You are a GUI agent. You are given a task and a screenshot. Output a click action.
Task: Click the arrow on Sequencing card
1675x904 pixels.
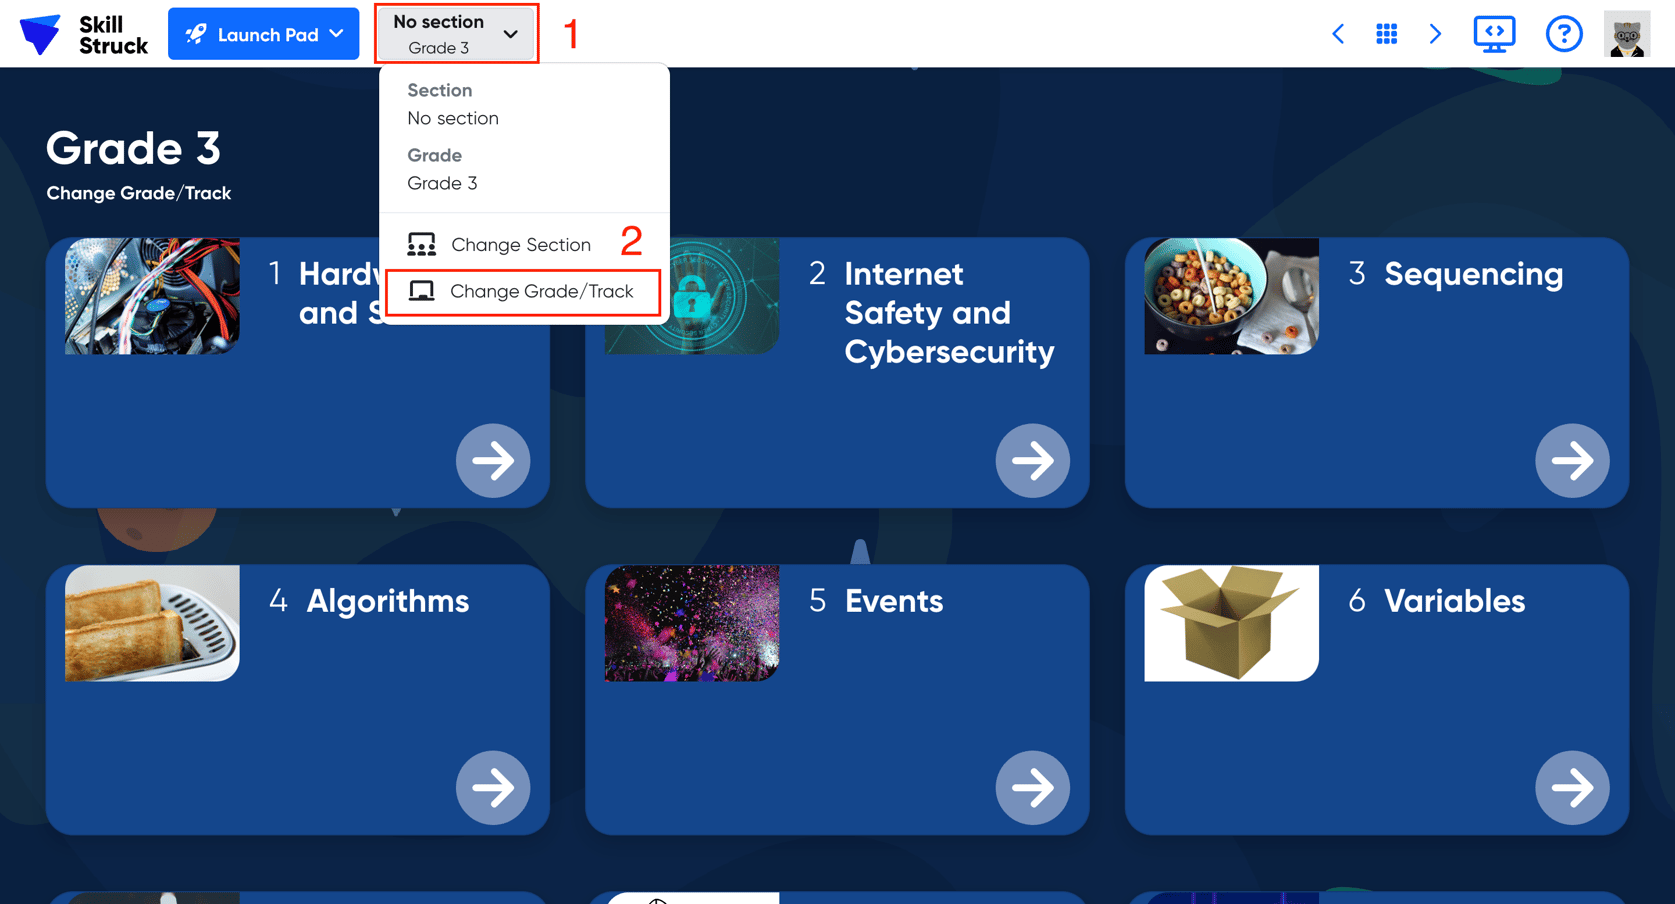click(x=1571, y=460)
